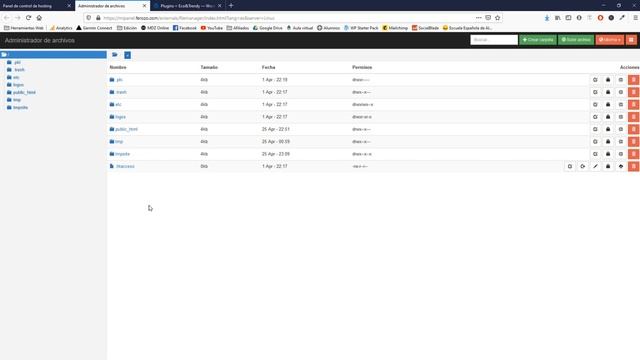The image size is (640, 360).
Task: Click the icon between lock and delete in tmp row
Action: pyautogui.click(x=621, y=142)
